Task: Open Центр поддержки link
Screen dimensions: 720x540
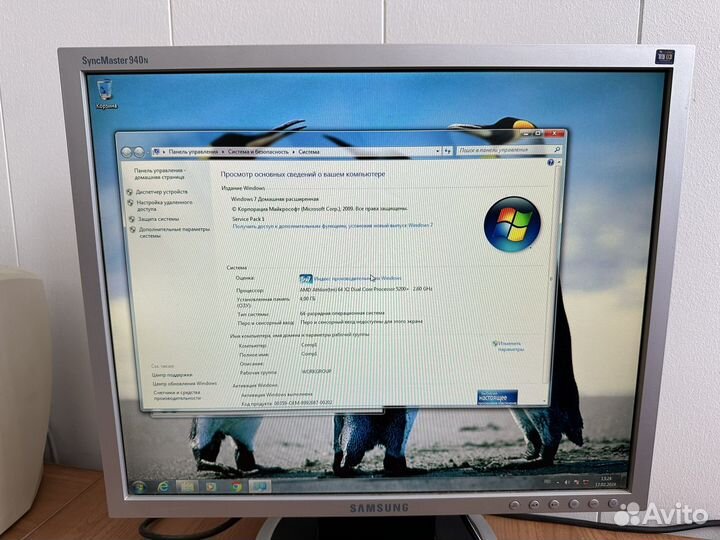Action: pyautogui.click(x=172, y=375)
